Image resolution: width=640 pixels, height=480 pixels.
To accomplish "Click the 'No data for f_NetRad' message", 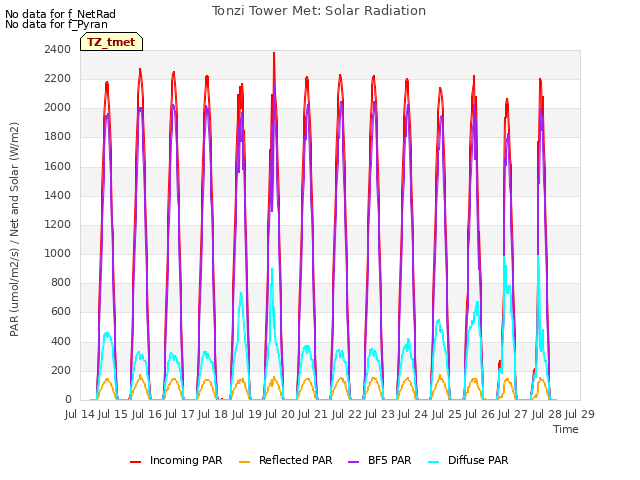I will (x=60, y=14).
